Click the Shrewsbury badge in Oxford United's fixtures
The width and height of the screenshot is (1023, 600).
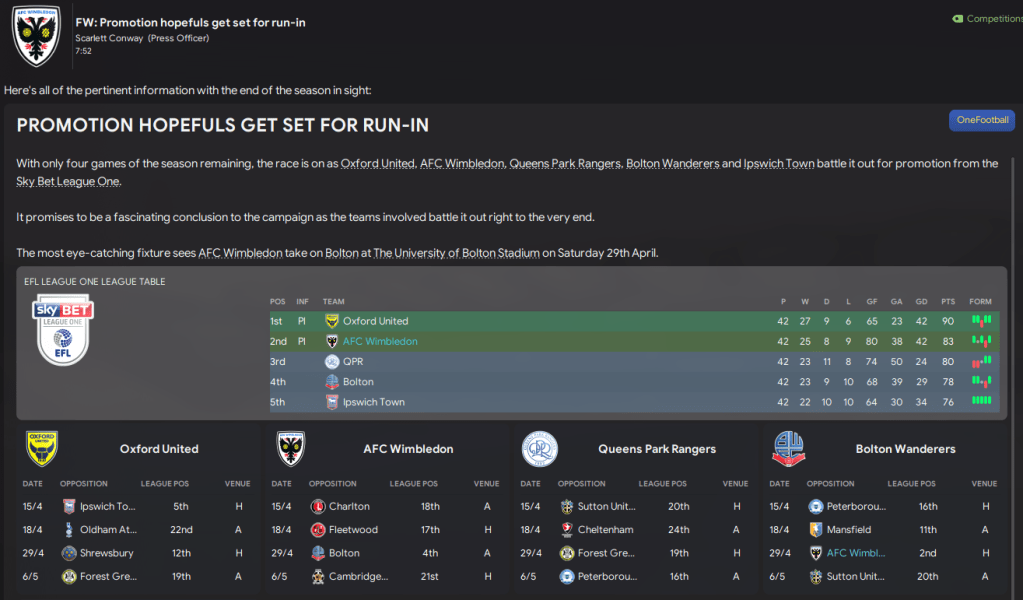click(69, 553)
